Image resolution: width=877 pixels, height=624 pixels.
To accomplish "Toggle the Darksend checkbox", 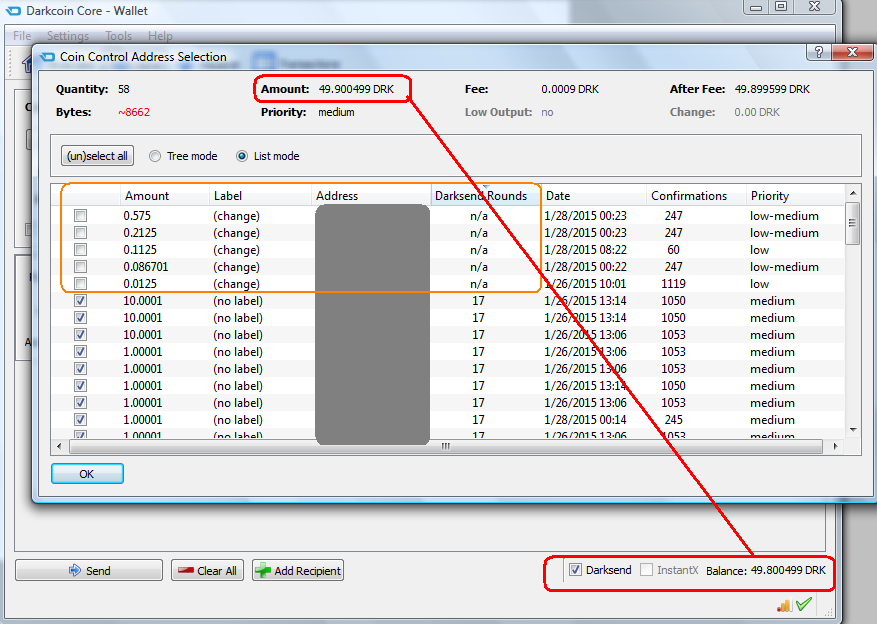I will pos(575,570).
